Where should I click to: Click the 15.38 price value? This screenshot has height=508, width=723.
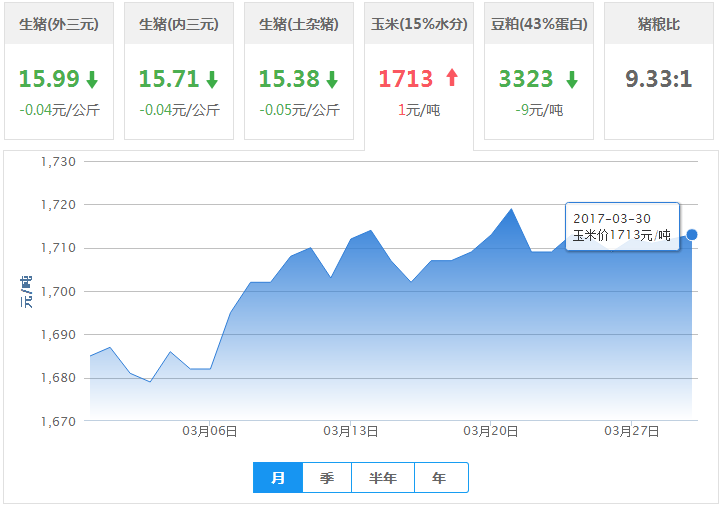[x=289, y=78]
